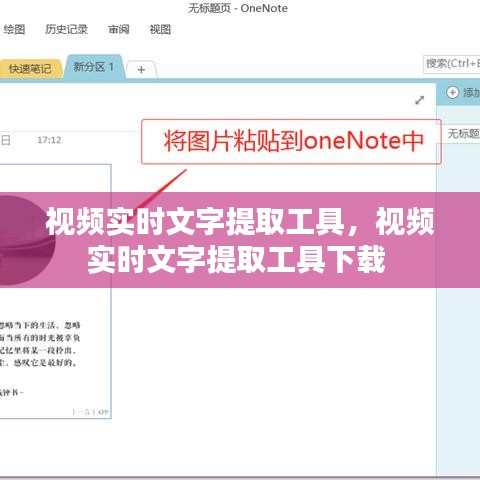The image size is (480, 480).
Task: Open the 无标题页 entry in the page list
Action: (x=463, y=134)
